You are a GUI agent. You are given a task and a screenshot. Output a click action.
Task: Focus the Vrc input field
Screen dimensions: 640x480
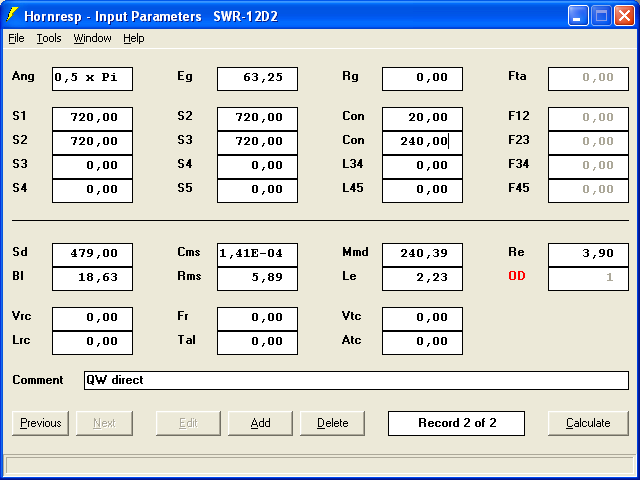pos(92,319)
